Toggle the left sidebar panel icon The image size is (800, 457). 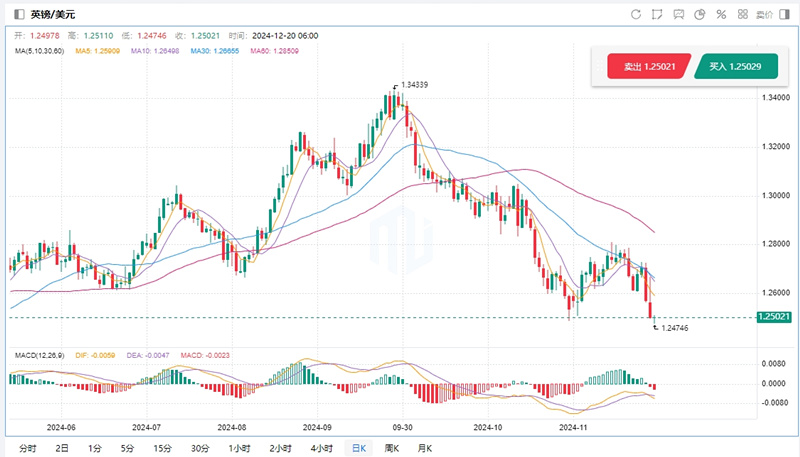pyautogui.click(x=17, y=15)
